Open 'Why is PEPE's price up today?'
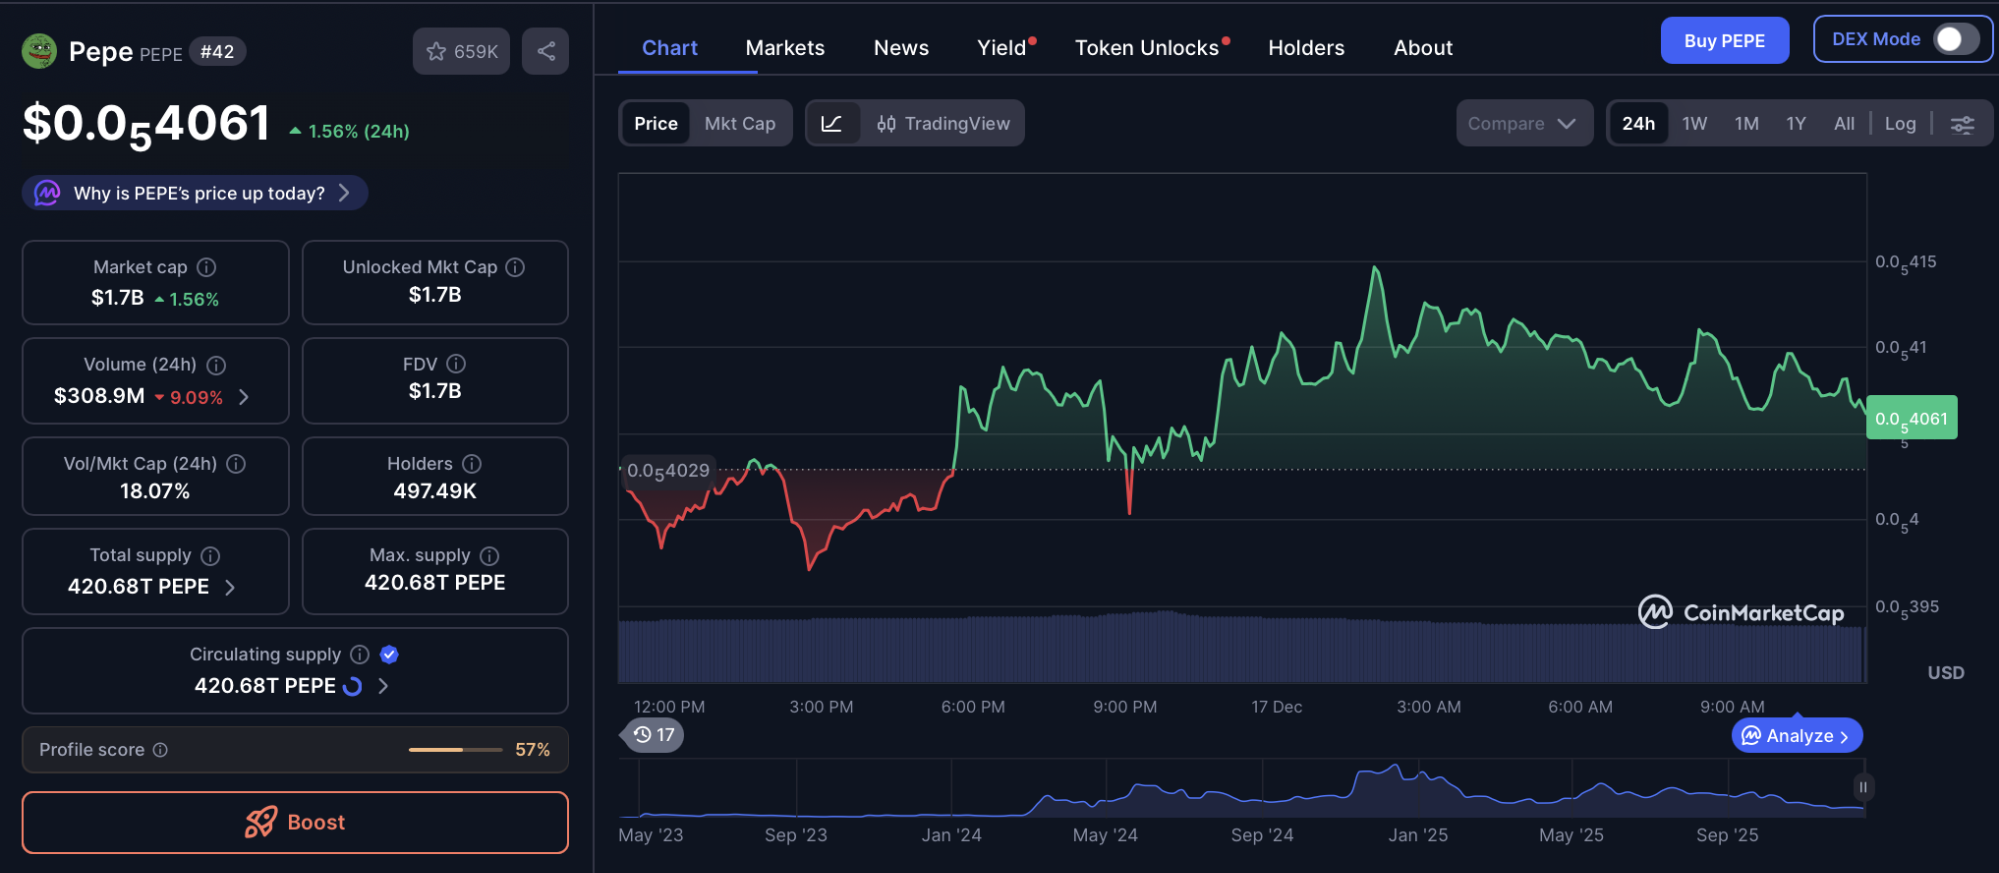The height and width of the screenshot is (873, 1999). click(x=196, y=193)
